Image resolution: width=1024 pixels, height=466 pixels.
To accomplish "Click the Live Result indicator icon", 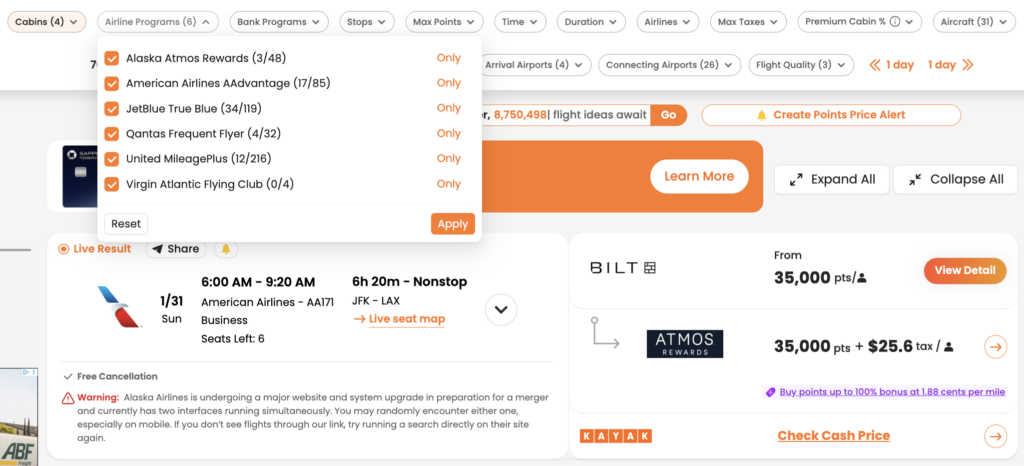I will pos(63,249).
